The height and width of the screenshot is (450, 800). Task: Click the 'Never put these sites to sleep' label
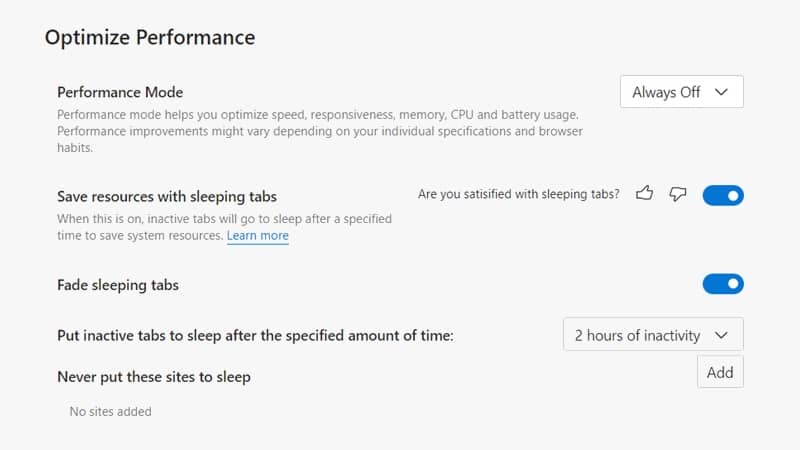click(x=154, y=377)
